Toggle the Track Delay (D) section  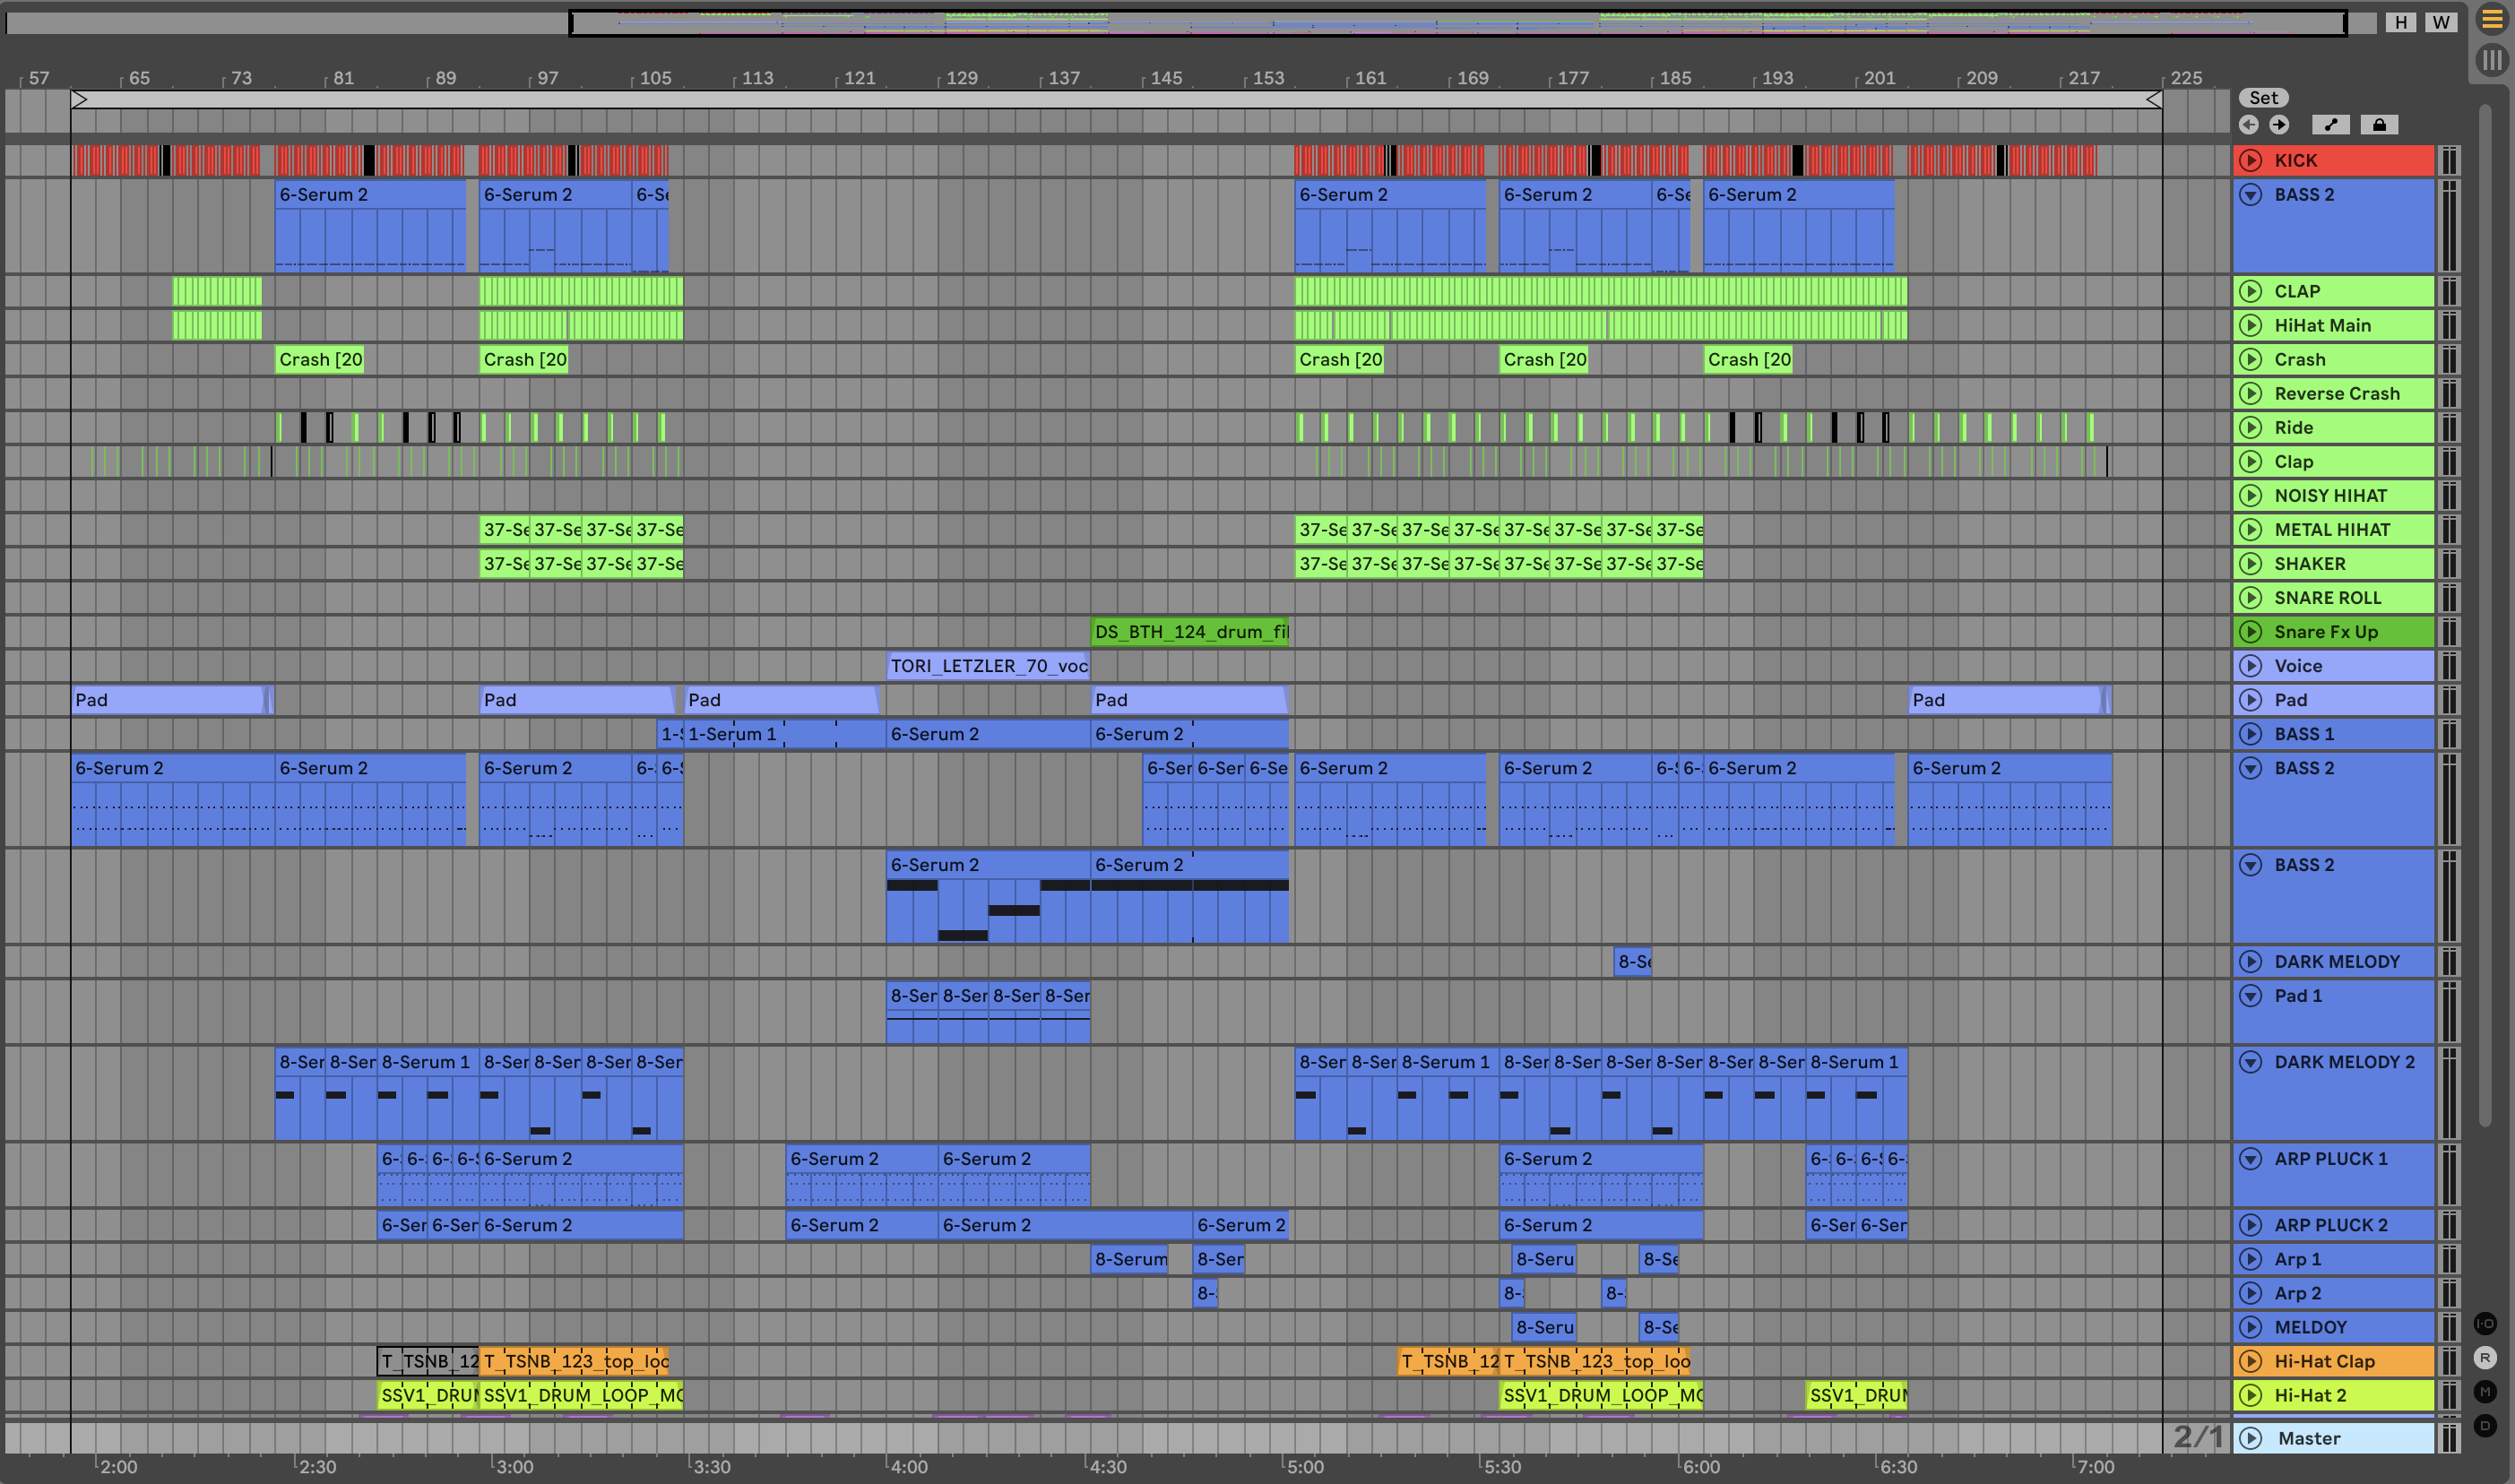2485,1425
